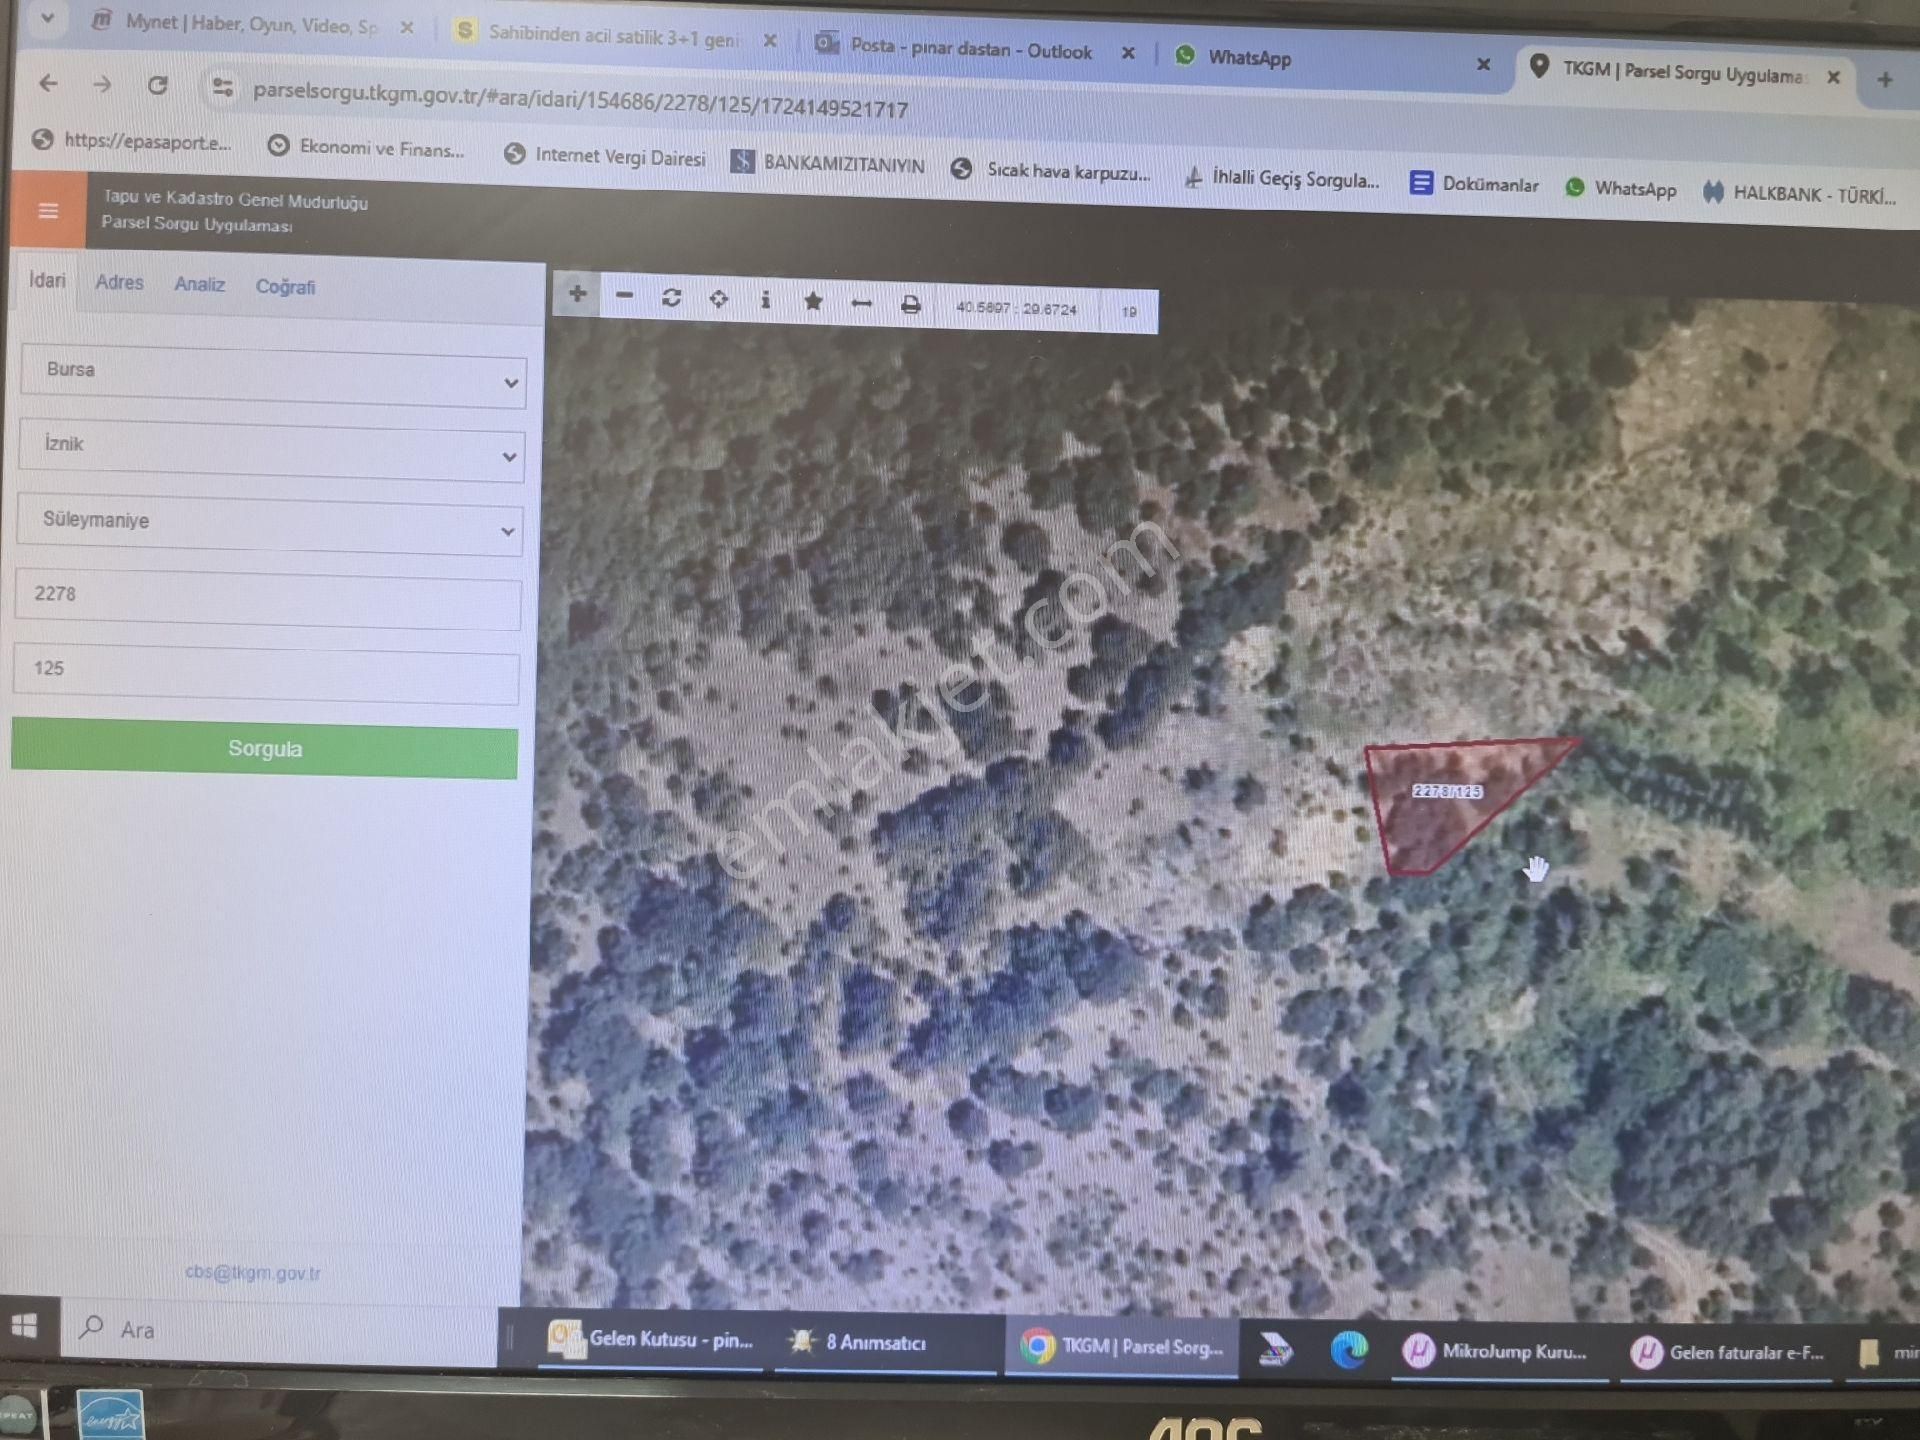Screen dimensions: 1920x1440
Task: Open the orange hamburger menu
Action: point(48,210)
